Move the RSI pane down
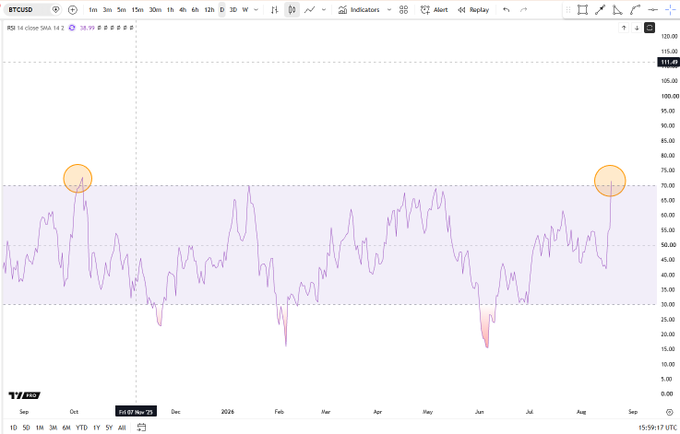This screenshot has width=680, height=434. click(x=637, y=28)
